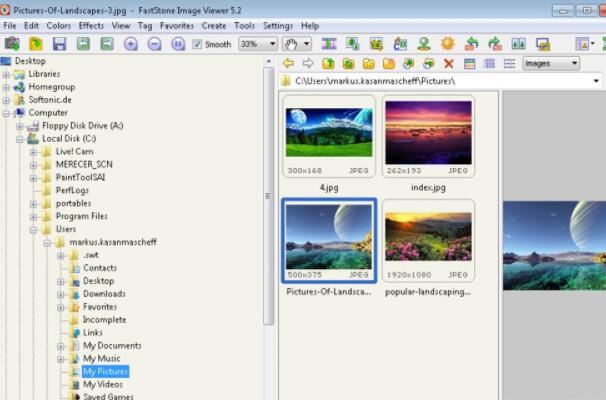Open the compare images icon

pyautogui.click(x=518, y=44)
